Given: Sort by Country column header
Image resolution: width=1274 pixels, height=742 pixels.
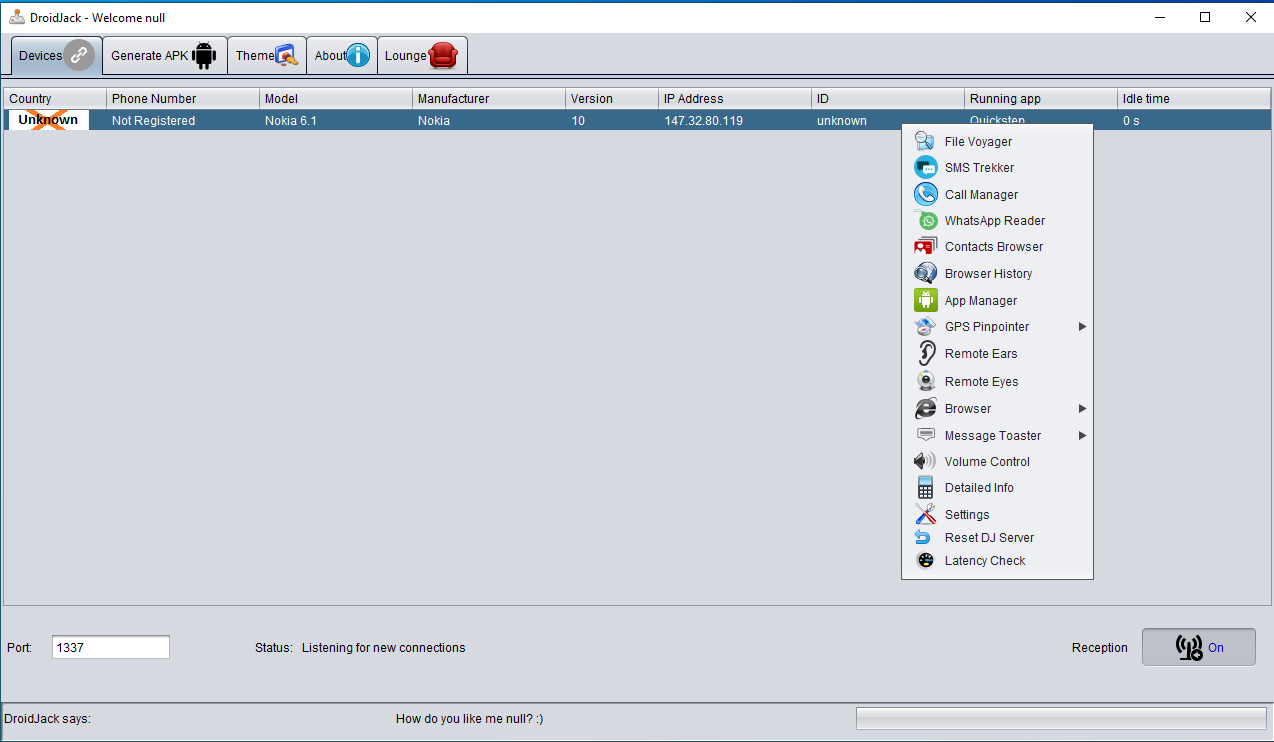Looking at the screenshot, I should coord(56,99).
